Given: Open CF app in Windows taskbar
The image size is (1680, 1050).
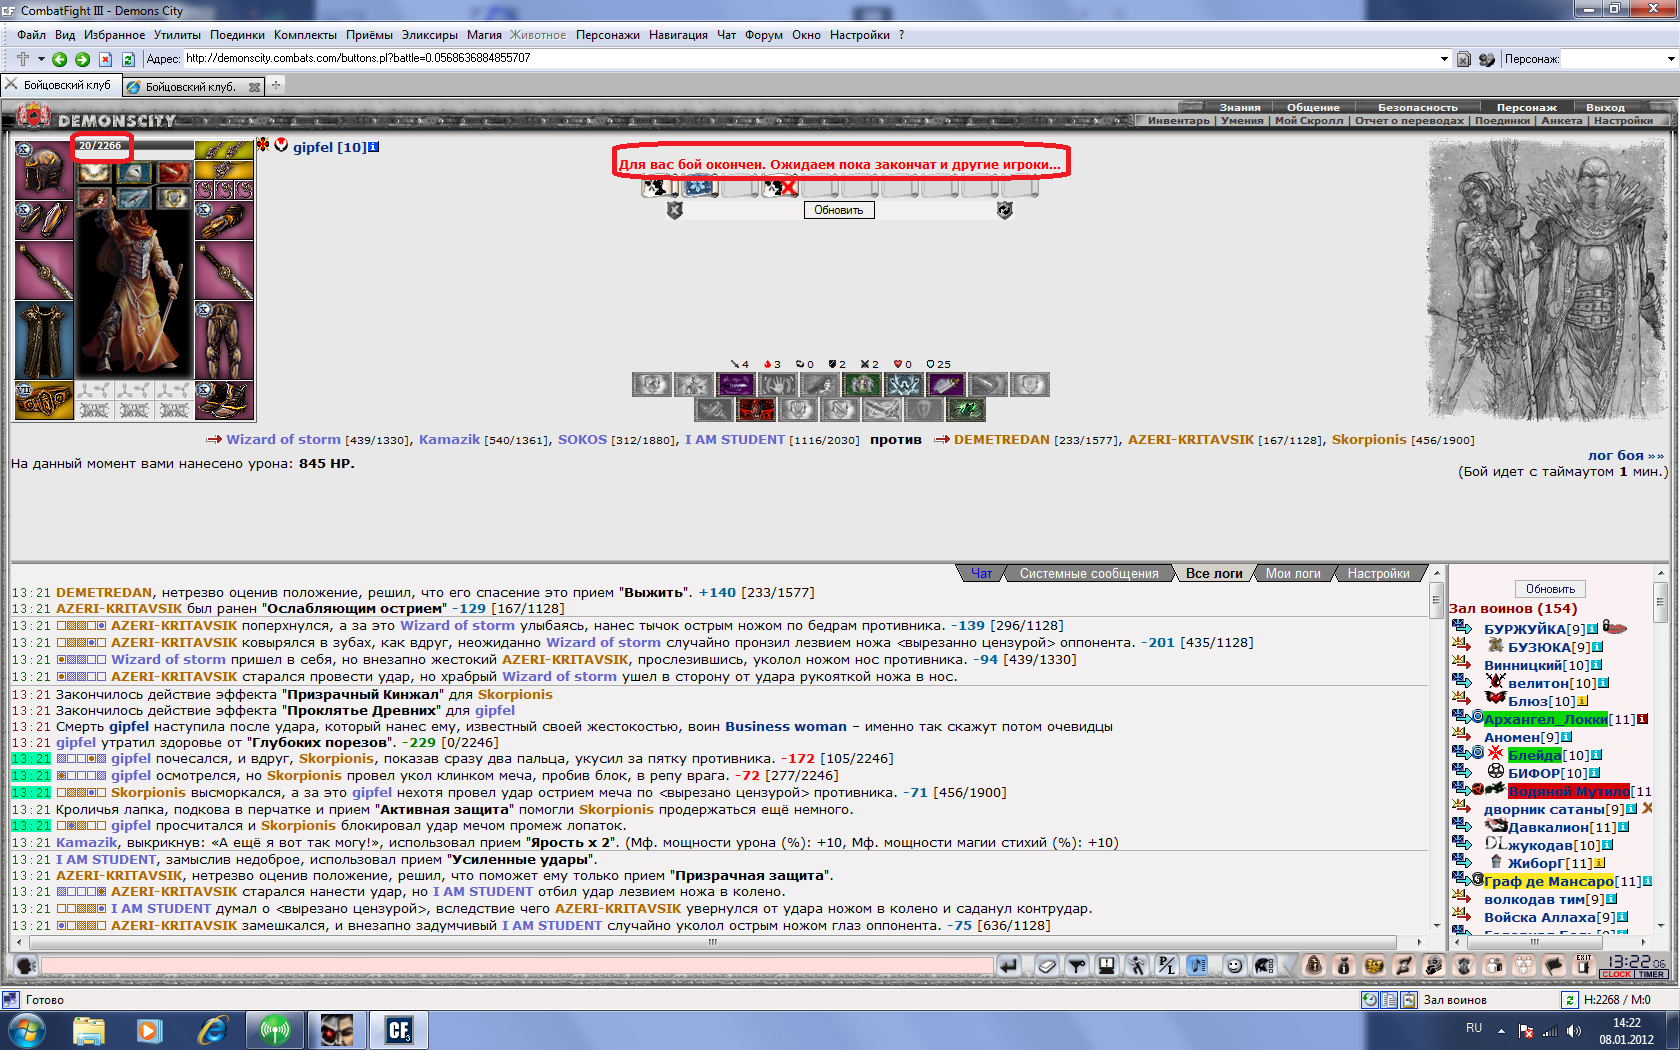Looking at the screenshot, I should 399,1030.
